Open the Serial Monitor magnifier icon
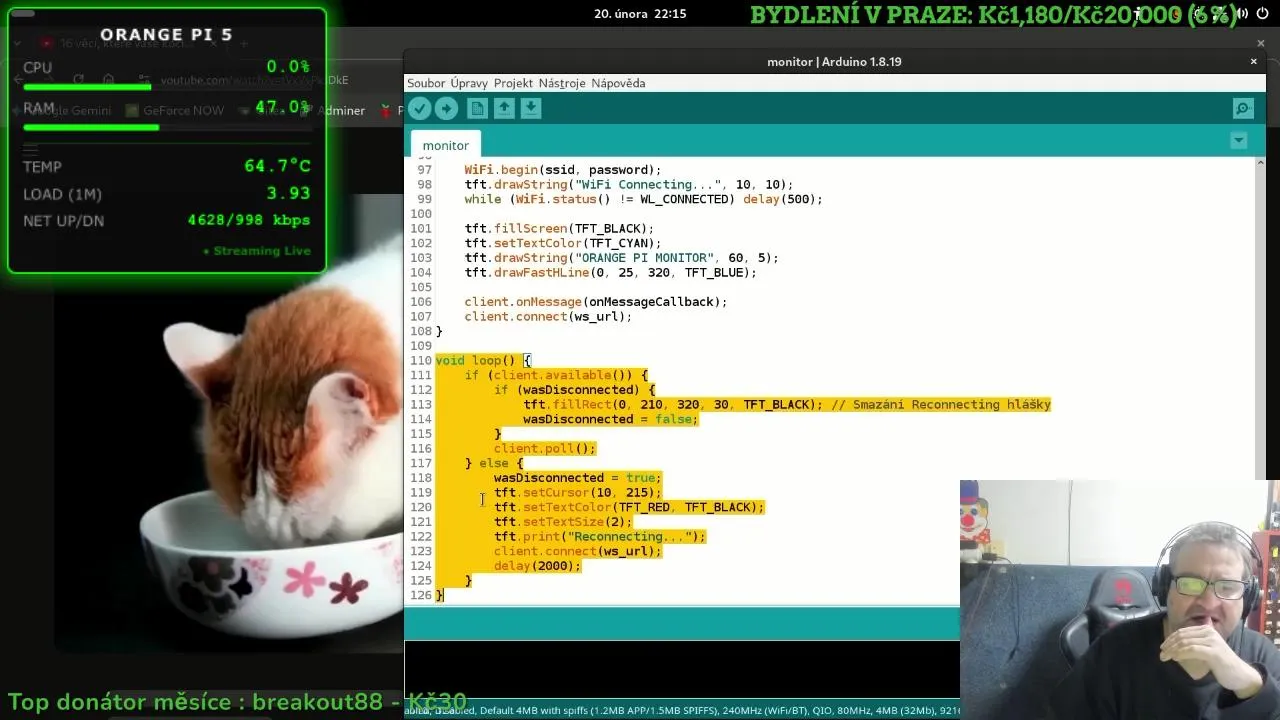Image resolution: width=1280 pixels, height=720 pixels. coord(1243,109)
